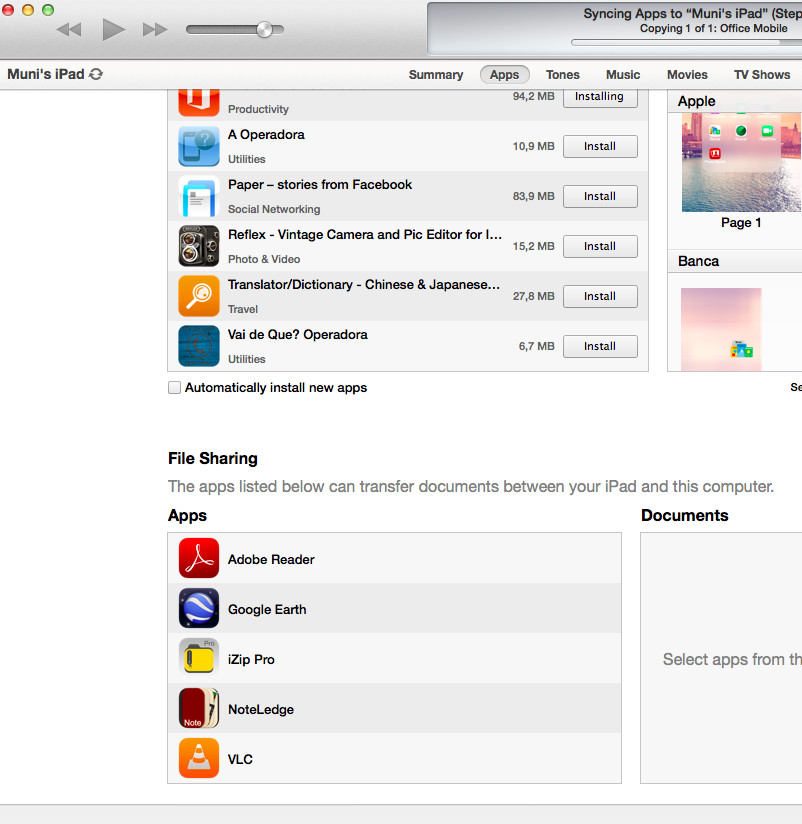Adjust the volume slider knob
Screen dimensions: 802x824
(x=264, y=30)
